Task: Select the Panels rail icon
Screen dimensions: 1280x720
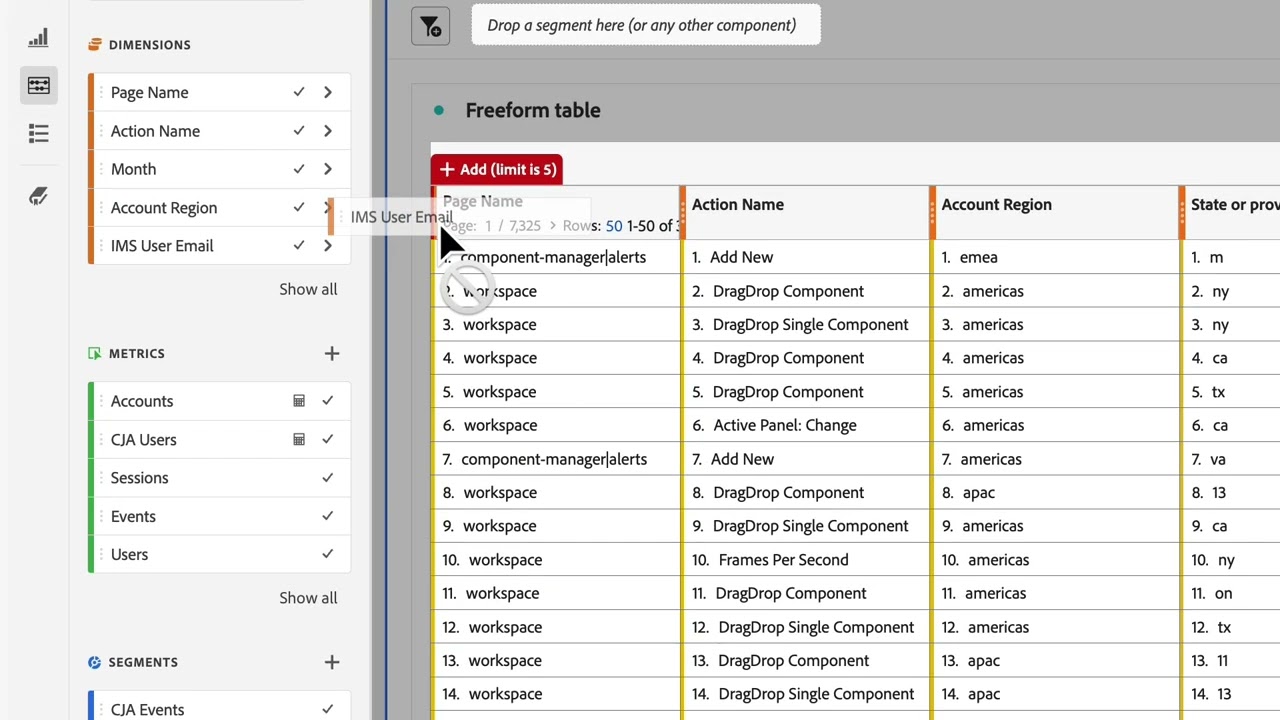Action: point(38,86)
